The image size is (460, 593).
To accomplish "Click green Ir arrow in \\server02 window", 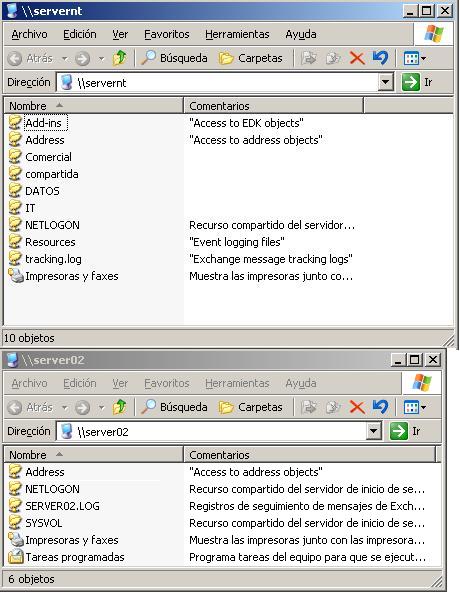I will 399,431.
